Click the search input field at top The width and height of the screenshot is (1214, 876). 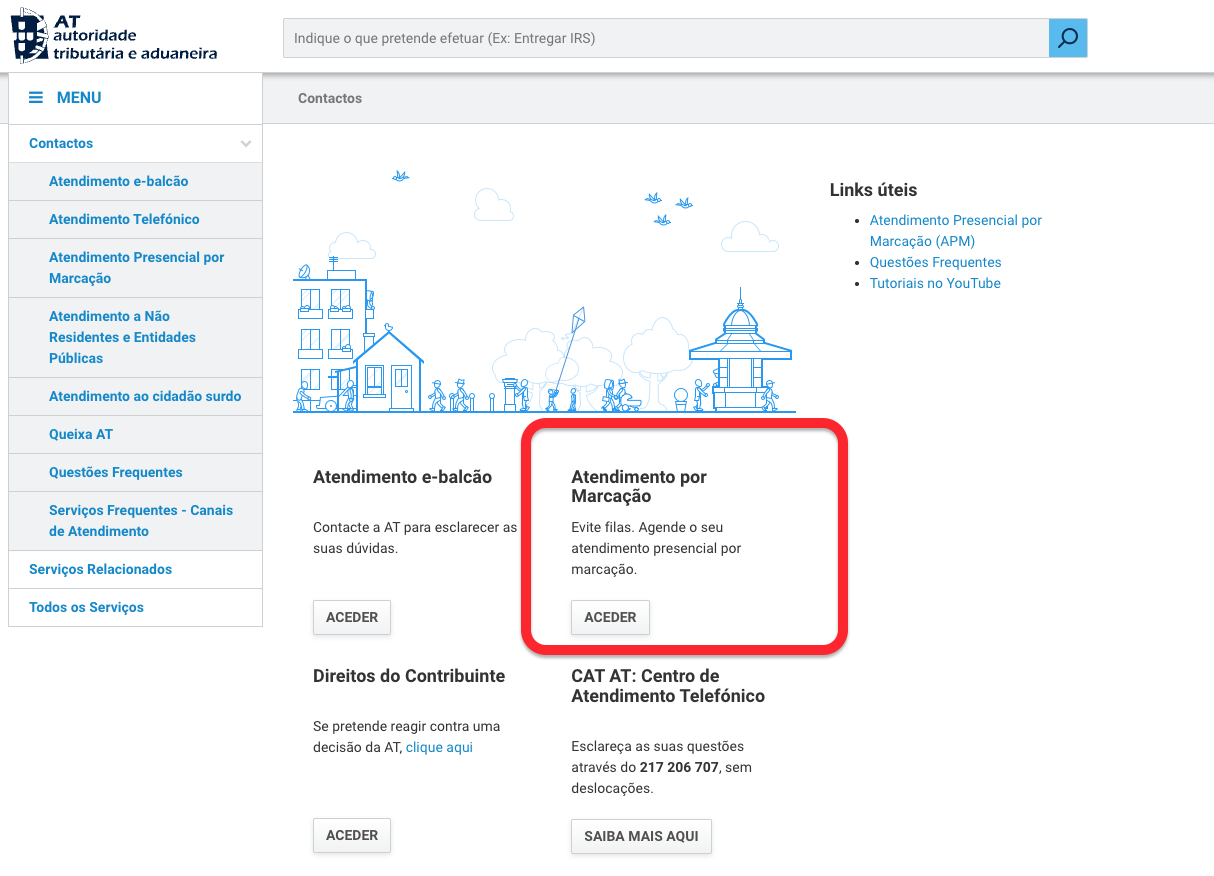pyautogui.click(x=660, y=38)
